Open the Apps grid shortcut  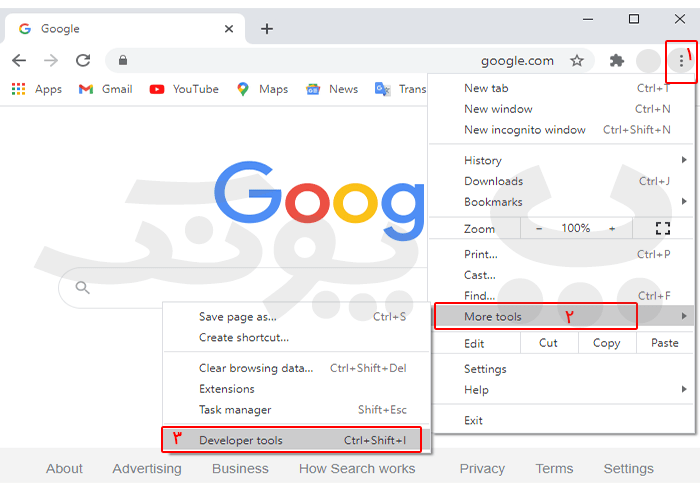click(x=37, y=89)
